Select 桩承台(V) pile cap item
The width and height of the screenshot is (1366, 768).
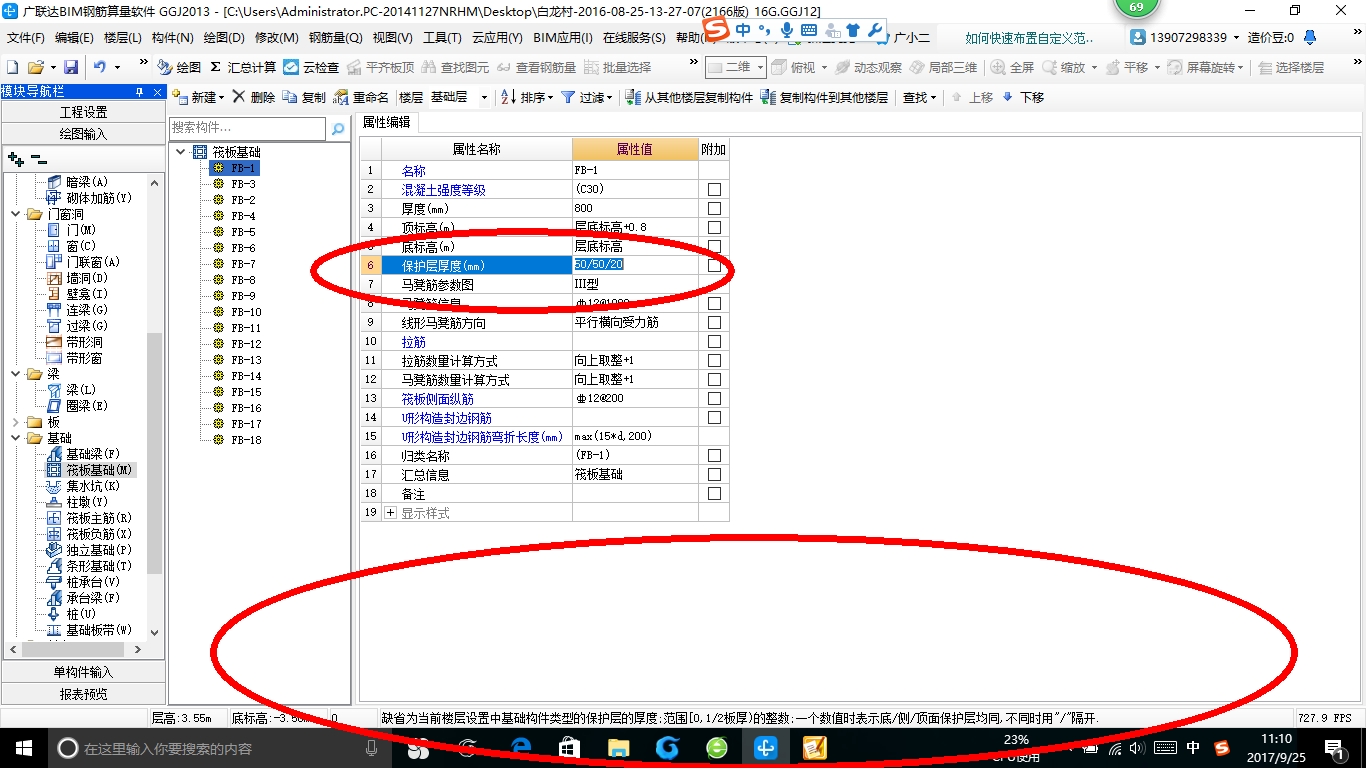(84, 582)
